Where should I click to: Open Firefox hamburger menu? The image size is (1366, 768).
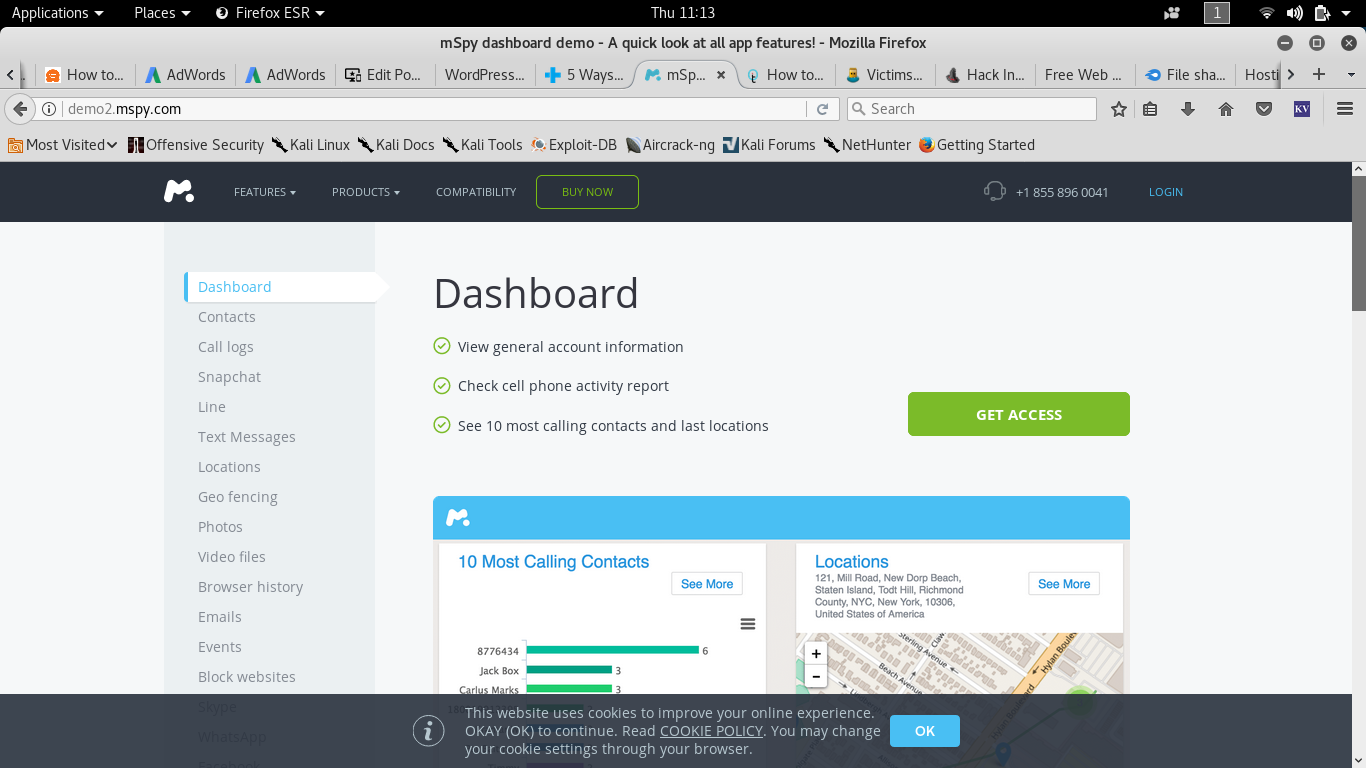[1345, 109]
